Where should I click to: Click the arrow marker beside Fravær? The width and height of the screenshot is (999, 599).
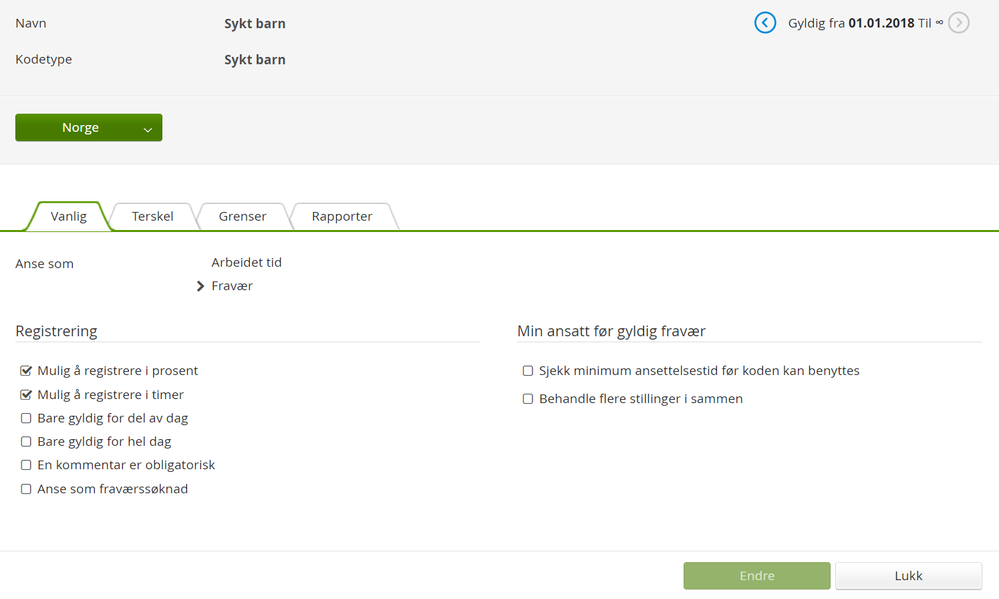pos(201,286)
